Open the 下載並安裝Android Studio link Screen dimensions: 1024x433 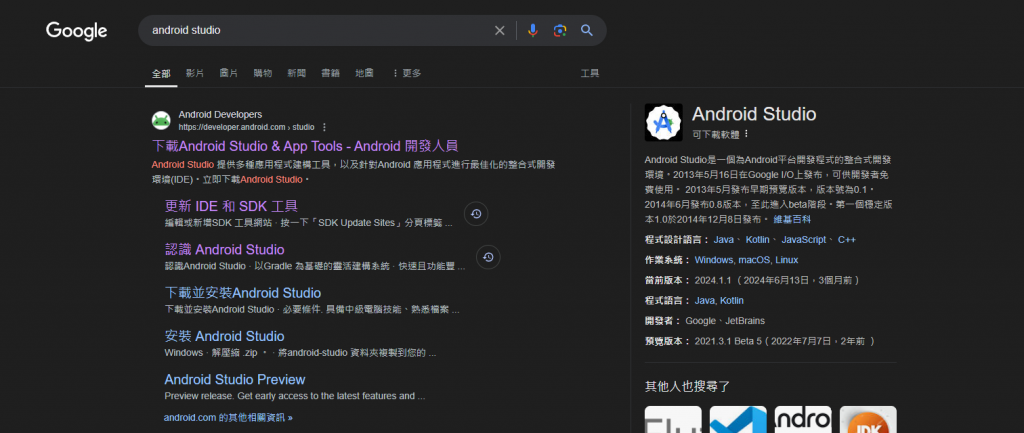243,293
